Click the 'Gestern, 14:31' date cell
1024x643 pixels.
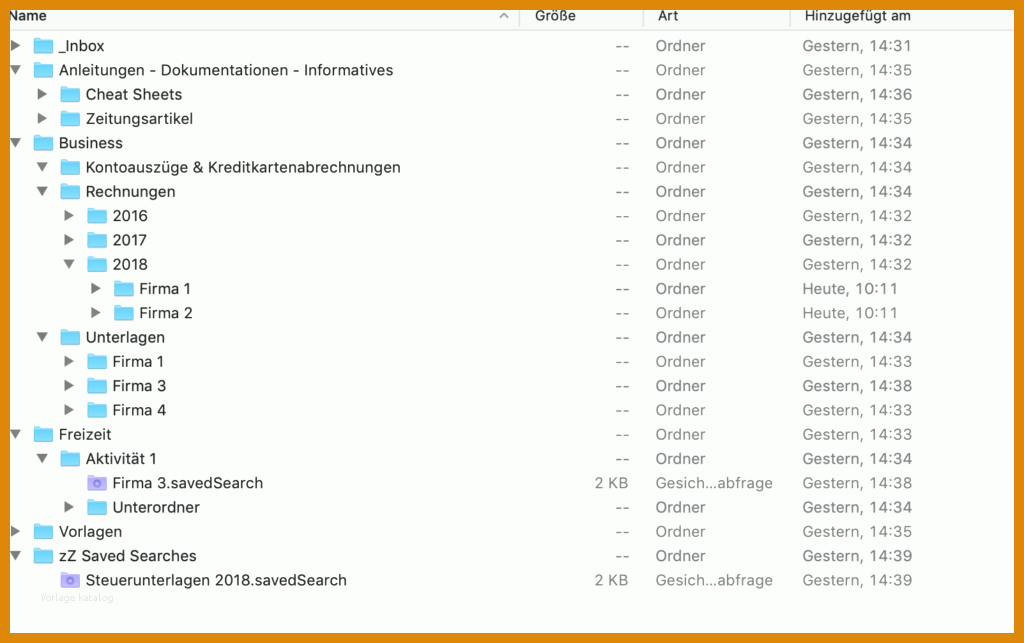tap(856, 46)
